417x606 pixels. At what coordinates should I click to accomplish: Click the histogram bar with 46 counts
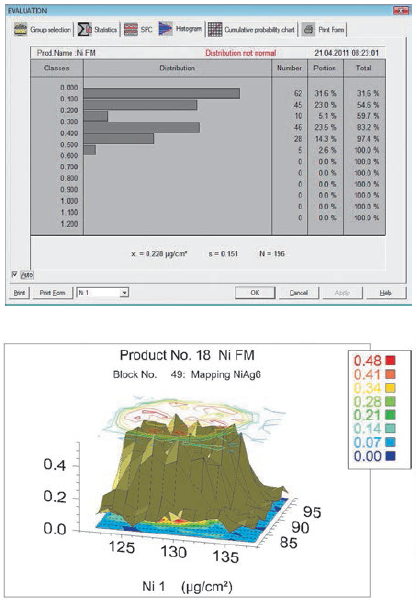click(x=141, y=127)
